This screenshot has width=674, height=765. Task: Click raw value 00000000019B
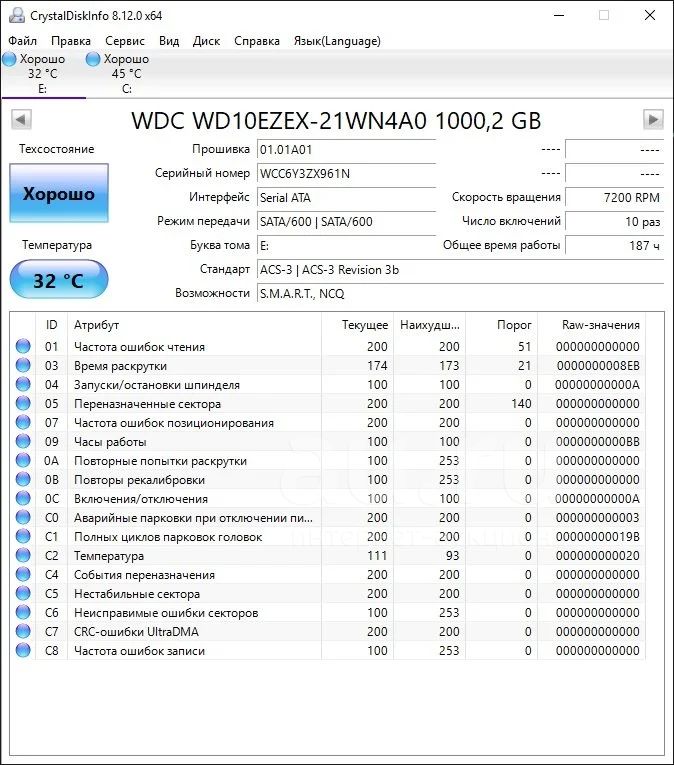598,537
